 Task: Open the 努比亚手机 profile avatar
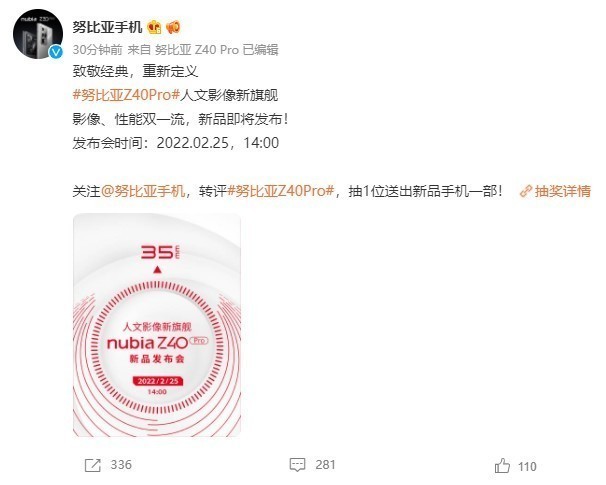pos(37,34)
